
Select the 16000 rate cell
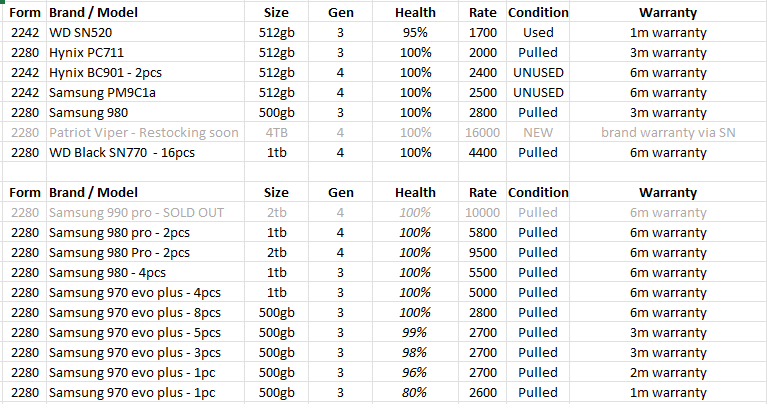coord(482,133)
